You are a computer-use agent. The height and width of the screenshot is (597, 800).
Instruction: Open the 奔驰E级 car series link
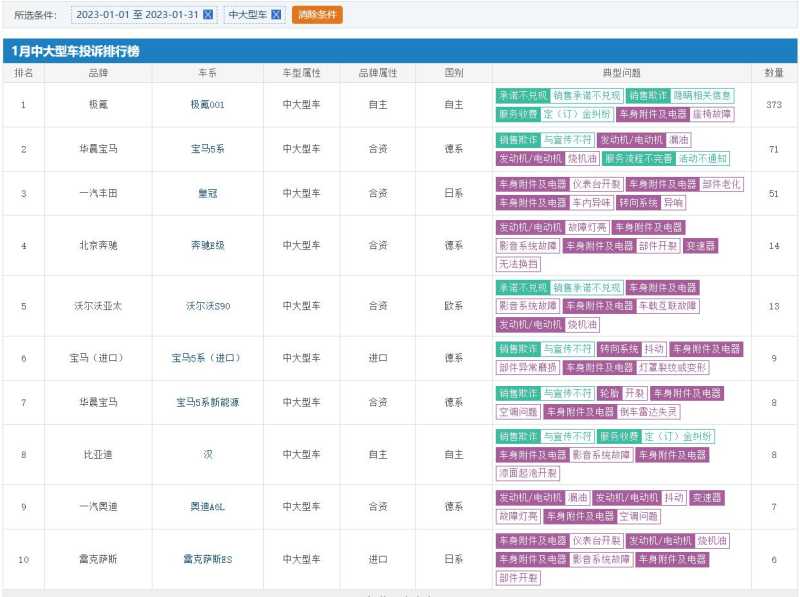208,245
